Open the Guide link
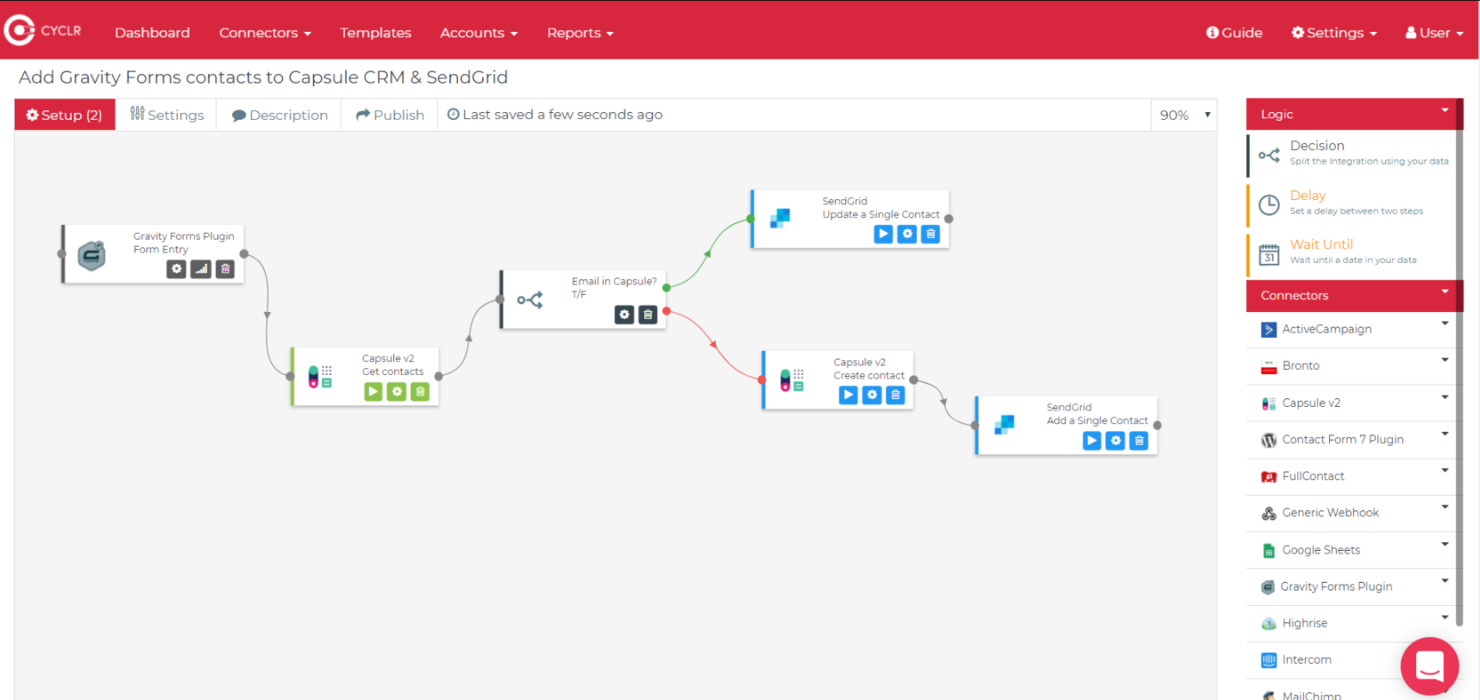Screen dimensions: 1480x700 click(1234, 32)
